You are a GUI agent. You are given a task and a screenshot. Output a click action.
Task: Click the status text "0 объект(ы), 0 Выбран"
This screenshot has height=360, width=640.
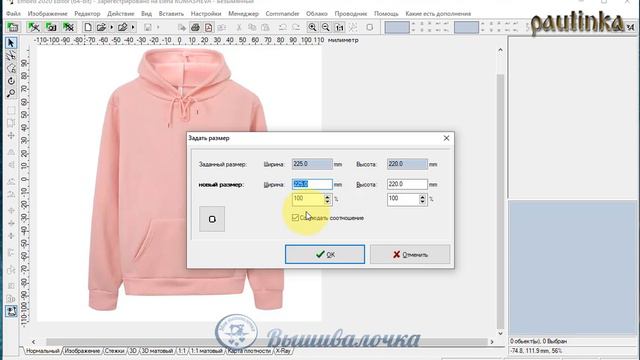(x=538, y=341)
